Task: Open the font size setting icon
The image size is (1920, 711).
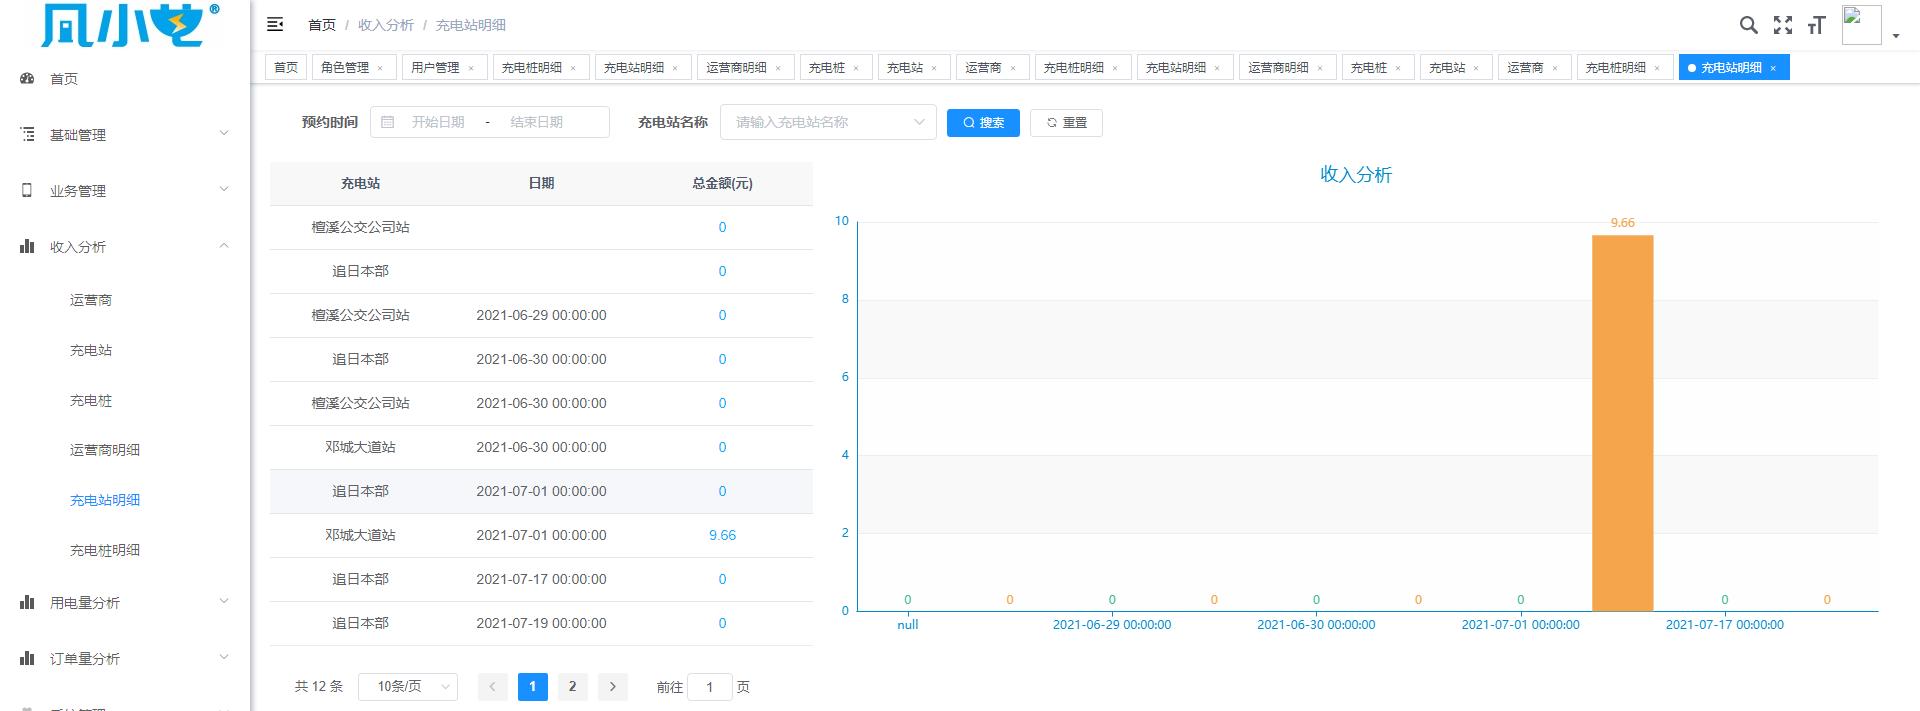Action: (x=1816, y=25)
